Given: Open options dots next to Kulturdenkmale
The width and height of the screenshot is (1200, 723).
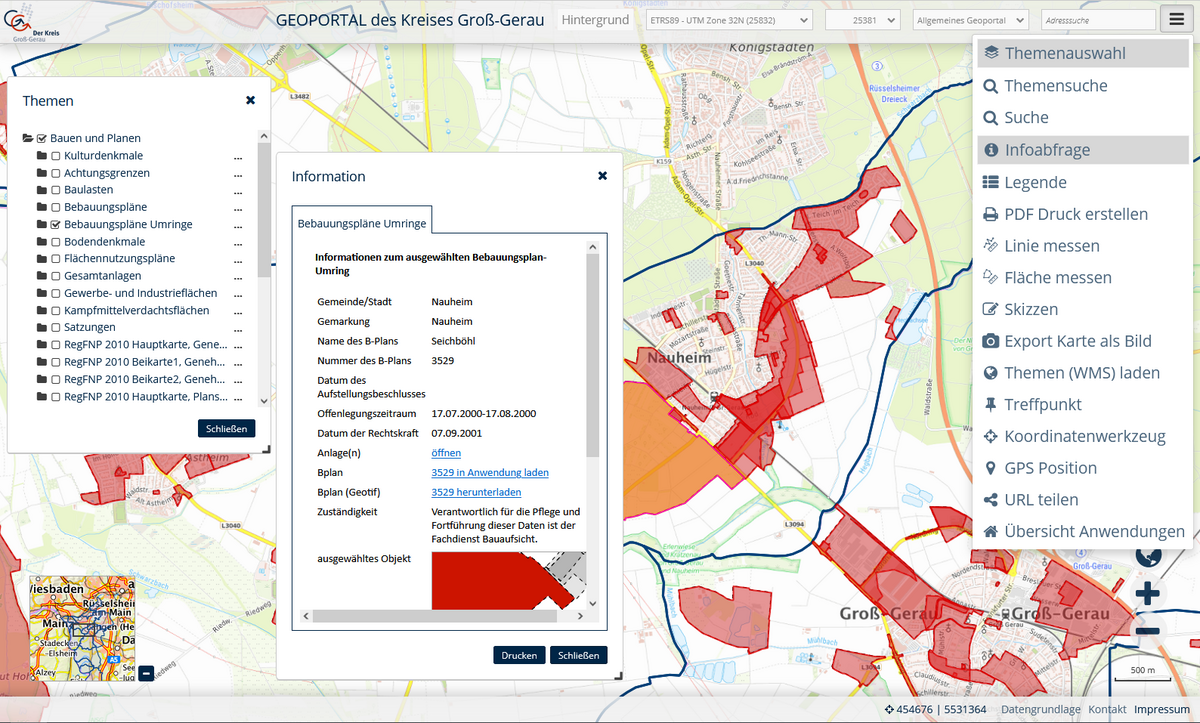Looking at the screenshot, I should coord(238,156).
